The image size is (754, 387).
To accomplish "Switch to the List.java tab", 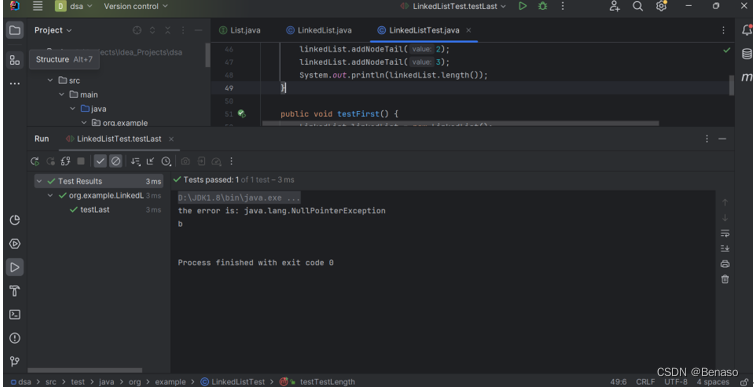I will pos(239,30).
